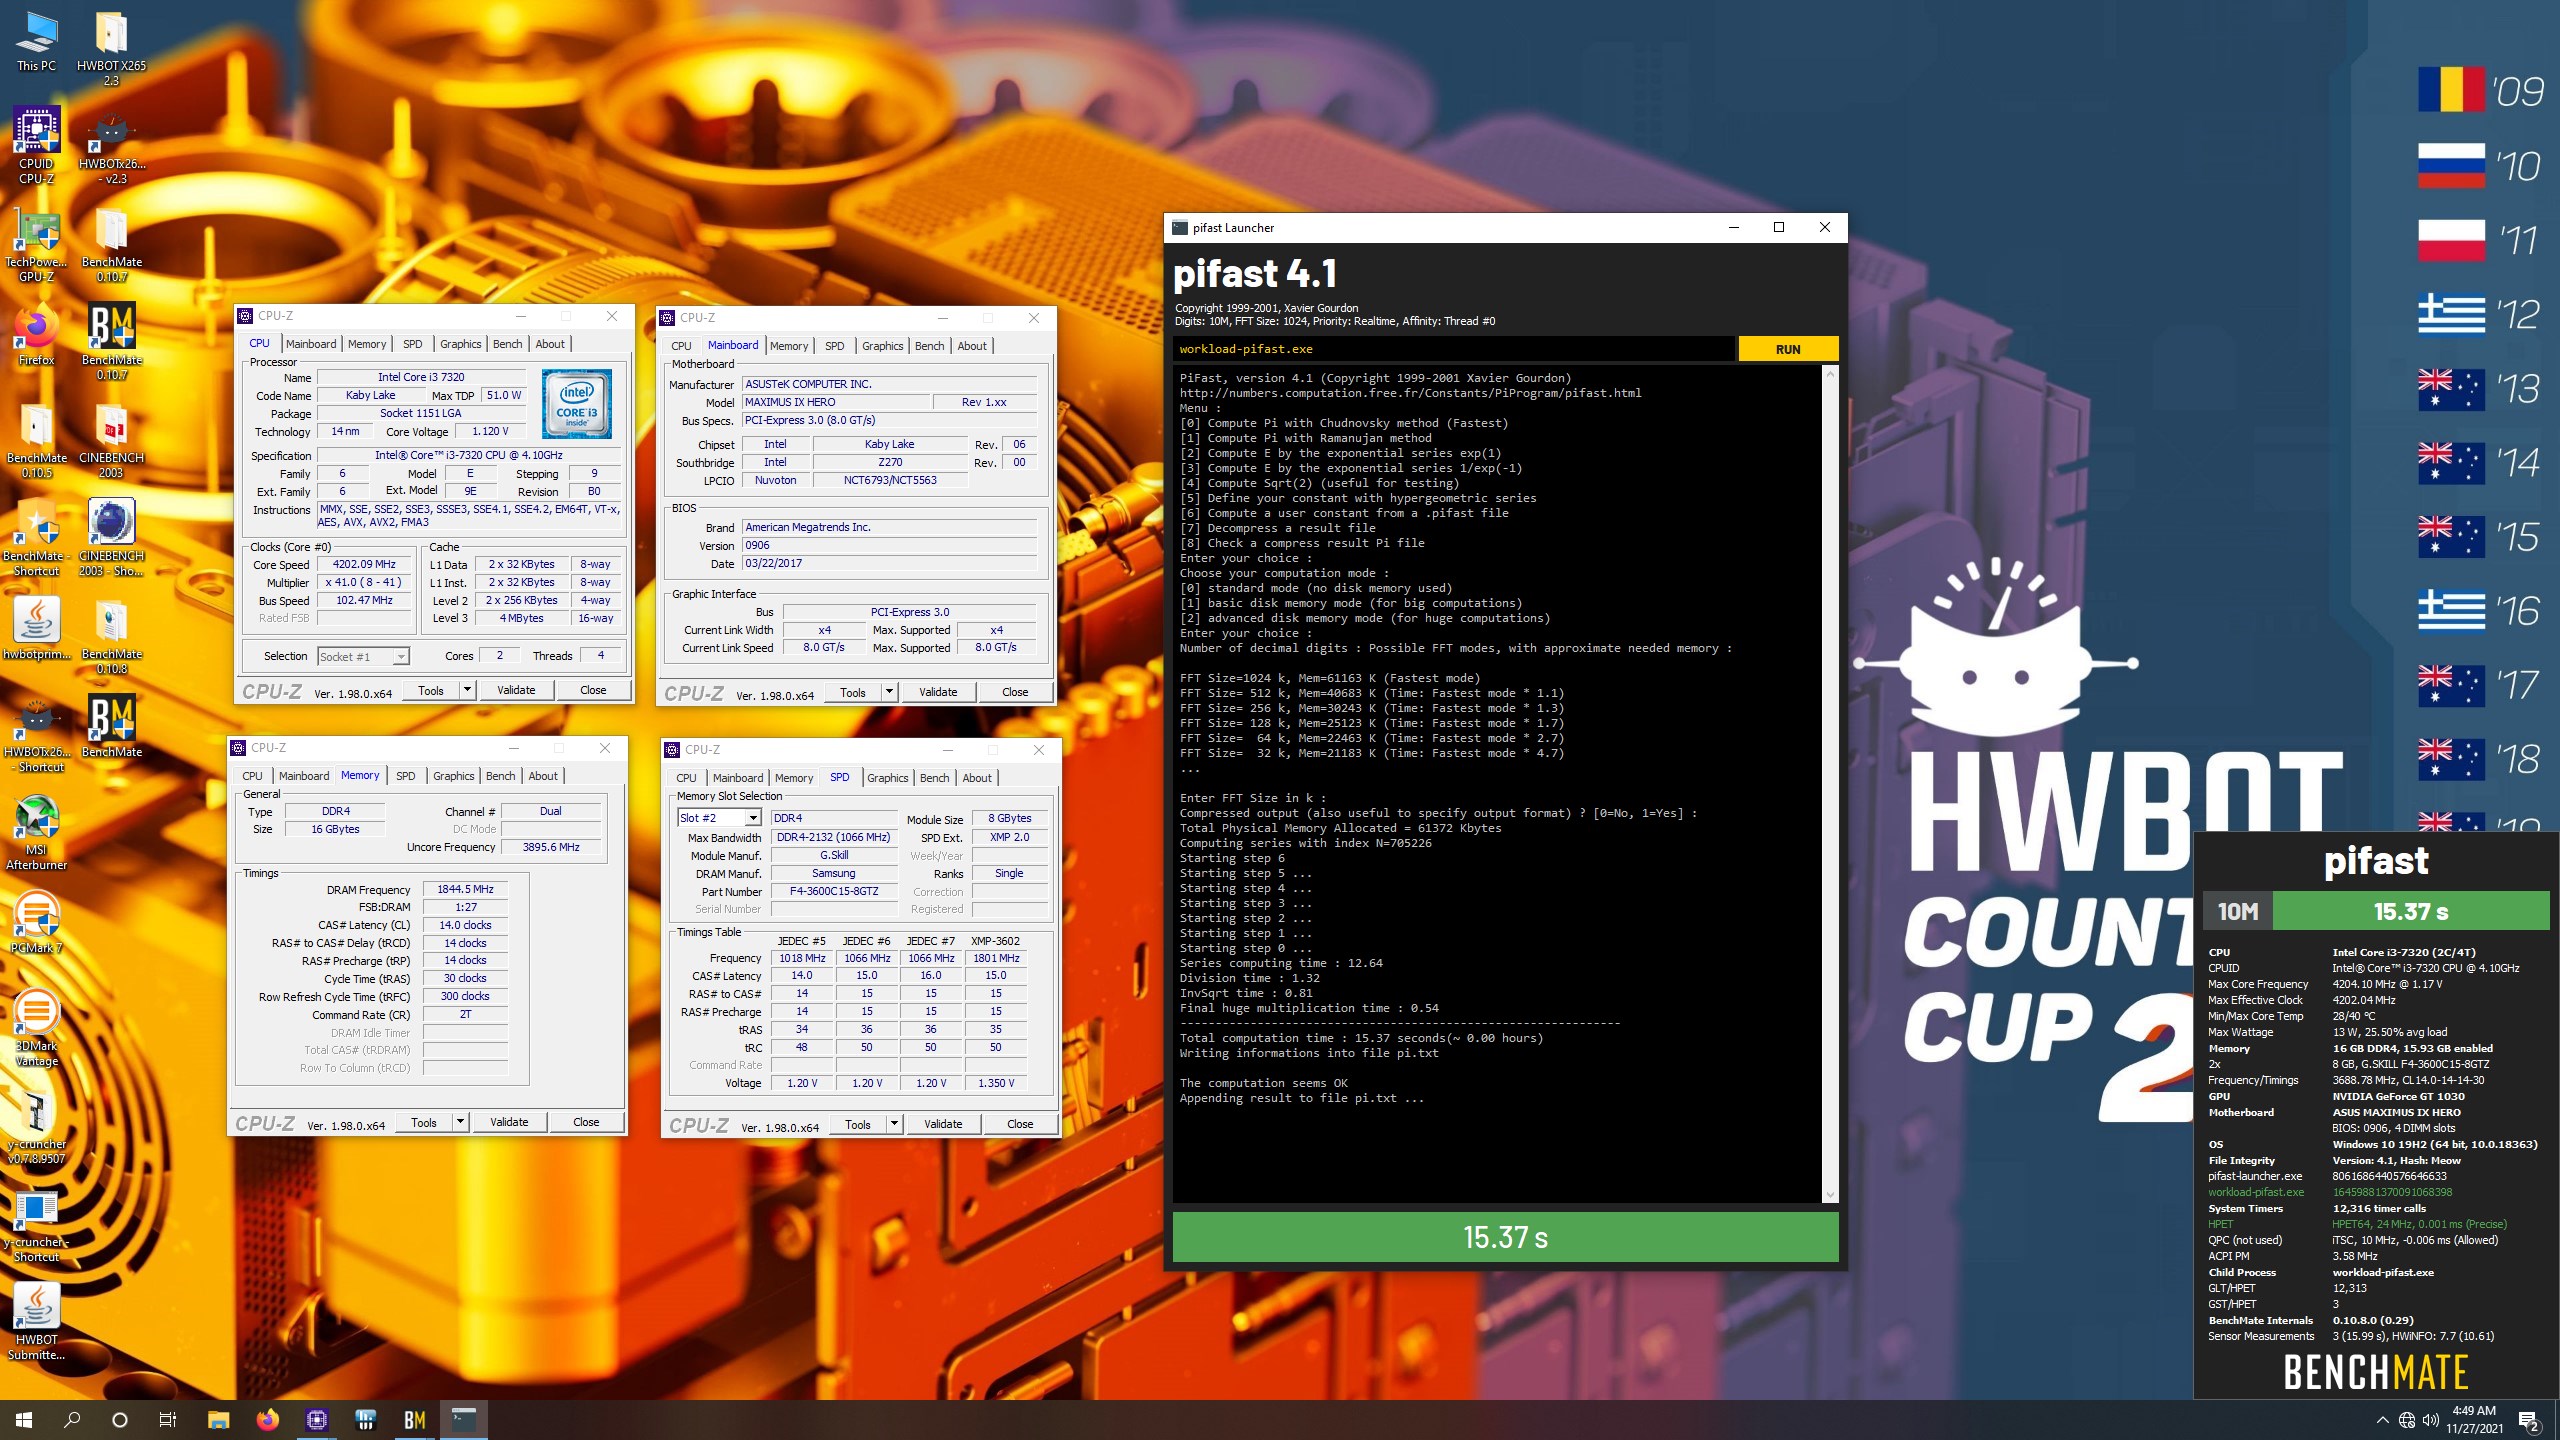
Task: Open Tools dropdown arrow in CPU-Z SPD window
Action: [894, 1124]
